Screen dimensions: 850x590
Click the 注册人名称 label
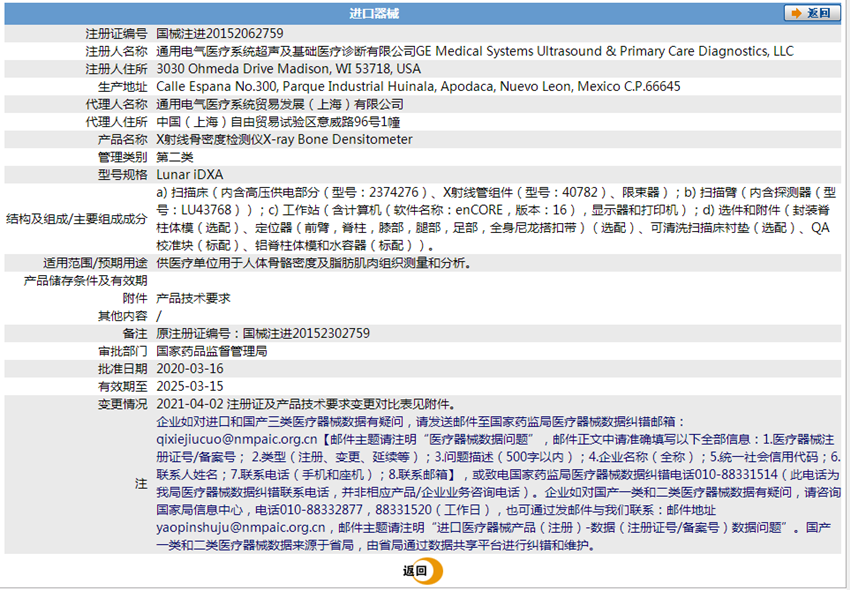coord(116,52)
